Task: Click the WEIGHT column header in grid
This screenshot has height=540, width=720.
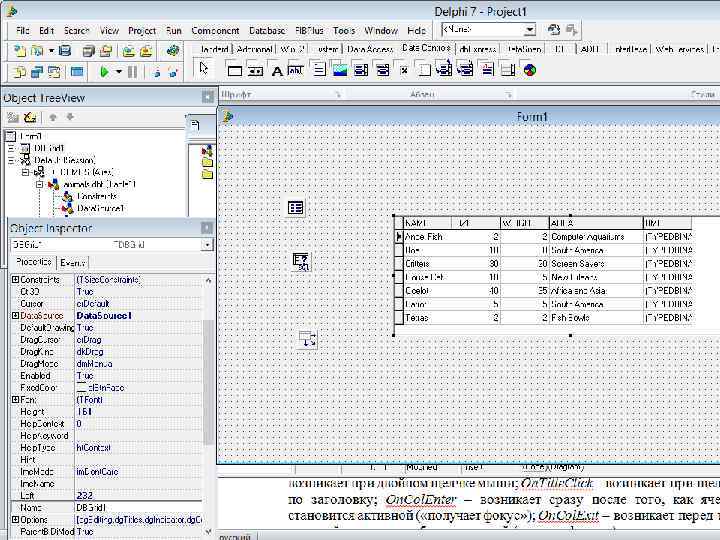Action: click(x=524, y=223)
